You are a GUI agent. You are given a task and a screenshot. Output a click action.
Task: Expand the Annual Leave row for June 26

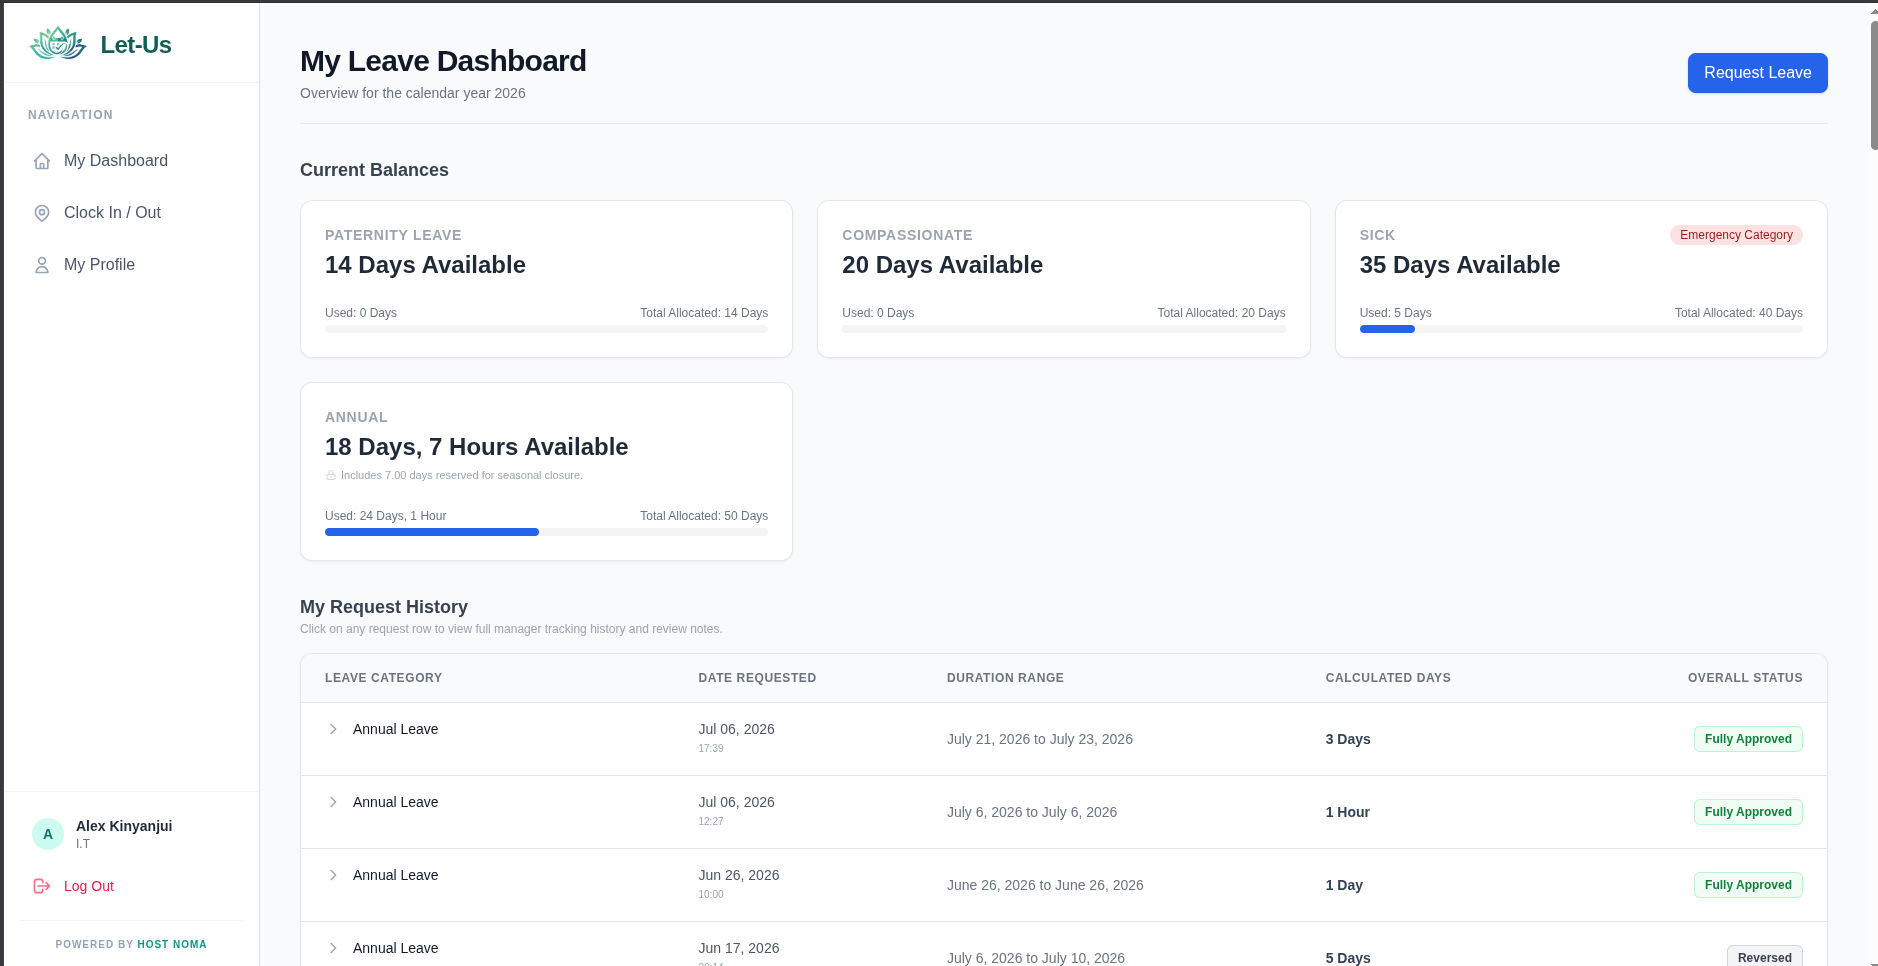[x=333, y=875]
